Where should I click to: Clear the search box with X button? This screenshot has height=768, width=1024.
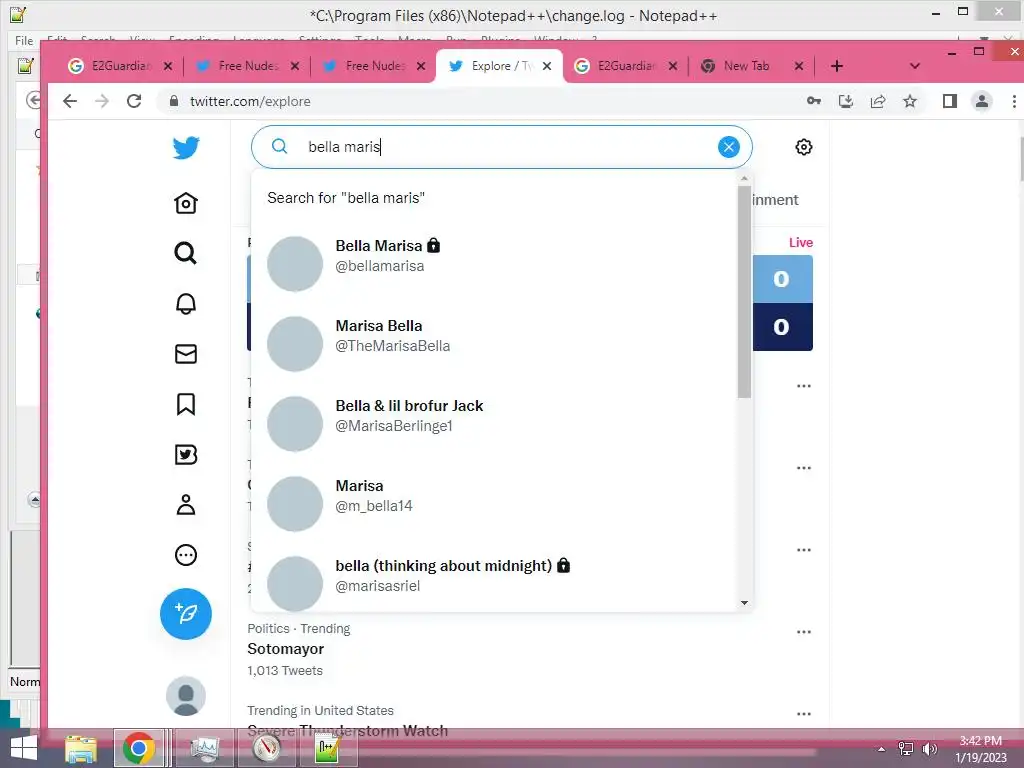click(x=729, y=147)
